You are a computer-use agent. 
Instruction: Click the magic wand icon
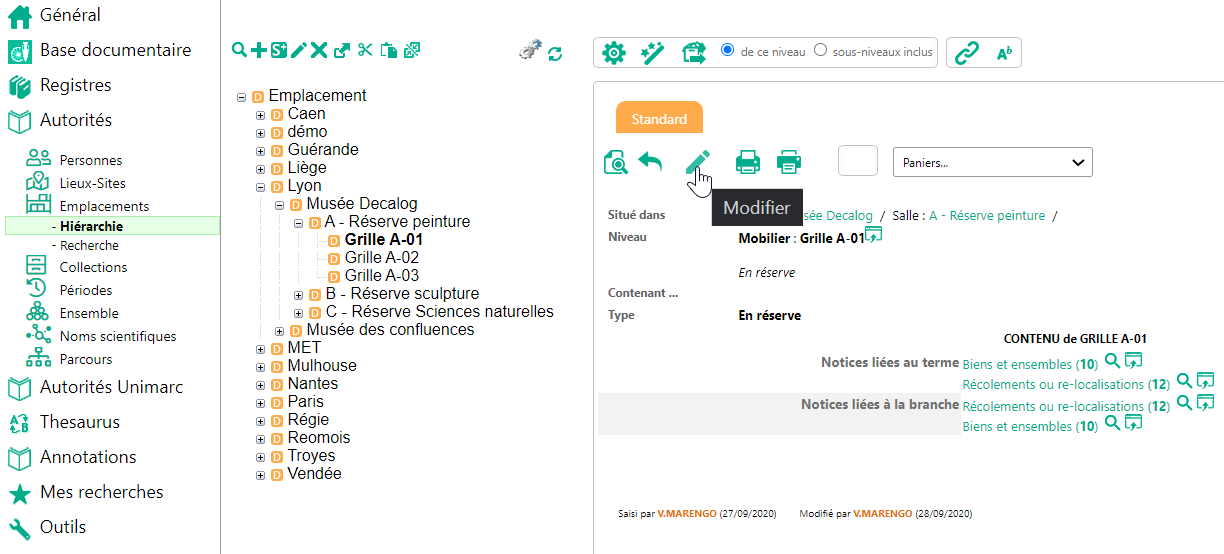click(x=653, y=53)
